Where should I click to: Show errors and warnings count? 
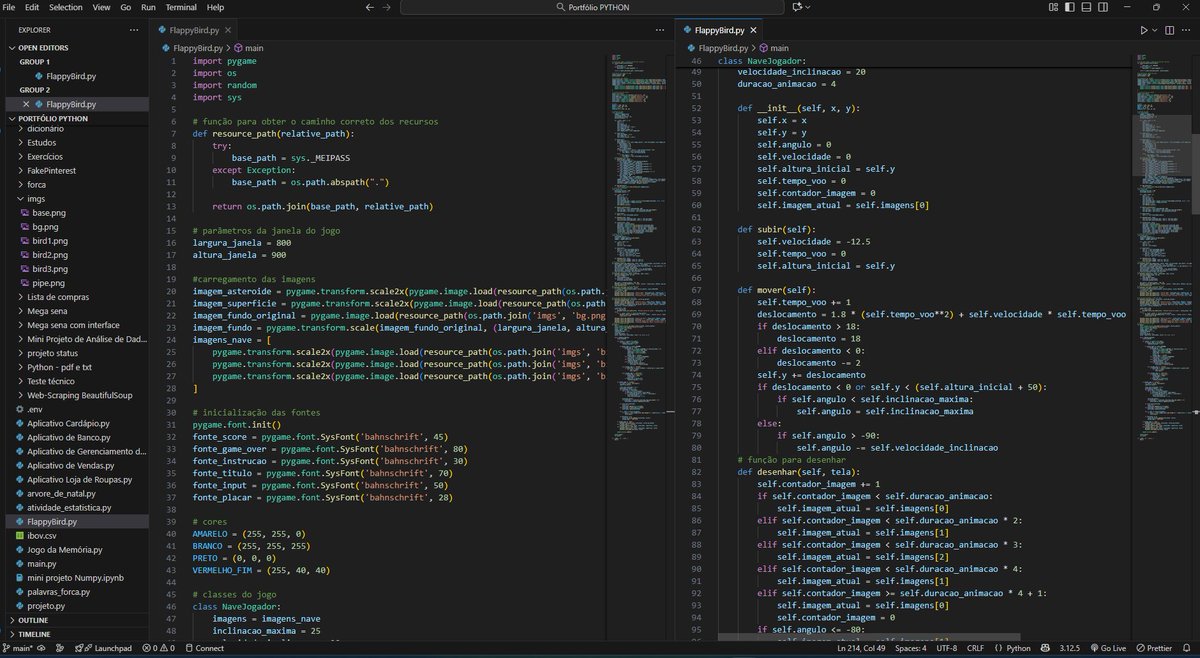pos(156,648)
